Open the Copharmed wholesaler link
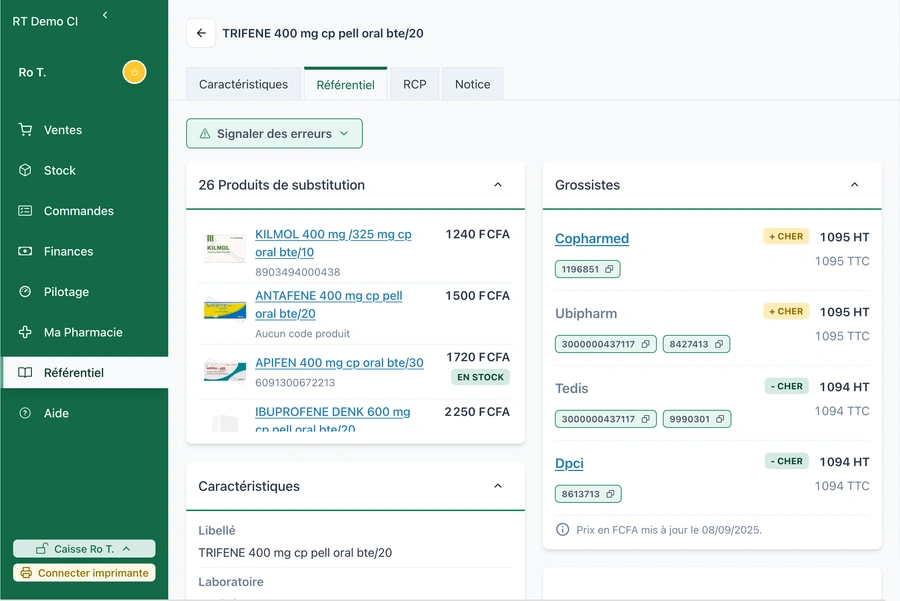Image resolution: width=900 pixels, height=601 pixels. [x=591, y=238]
